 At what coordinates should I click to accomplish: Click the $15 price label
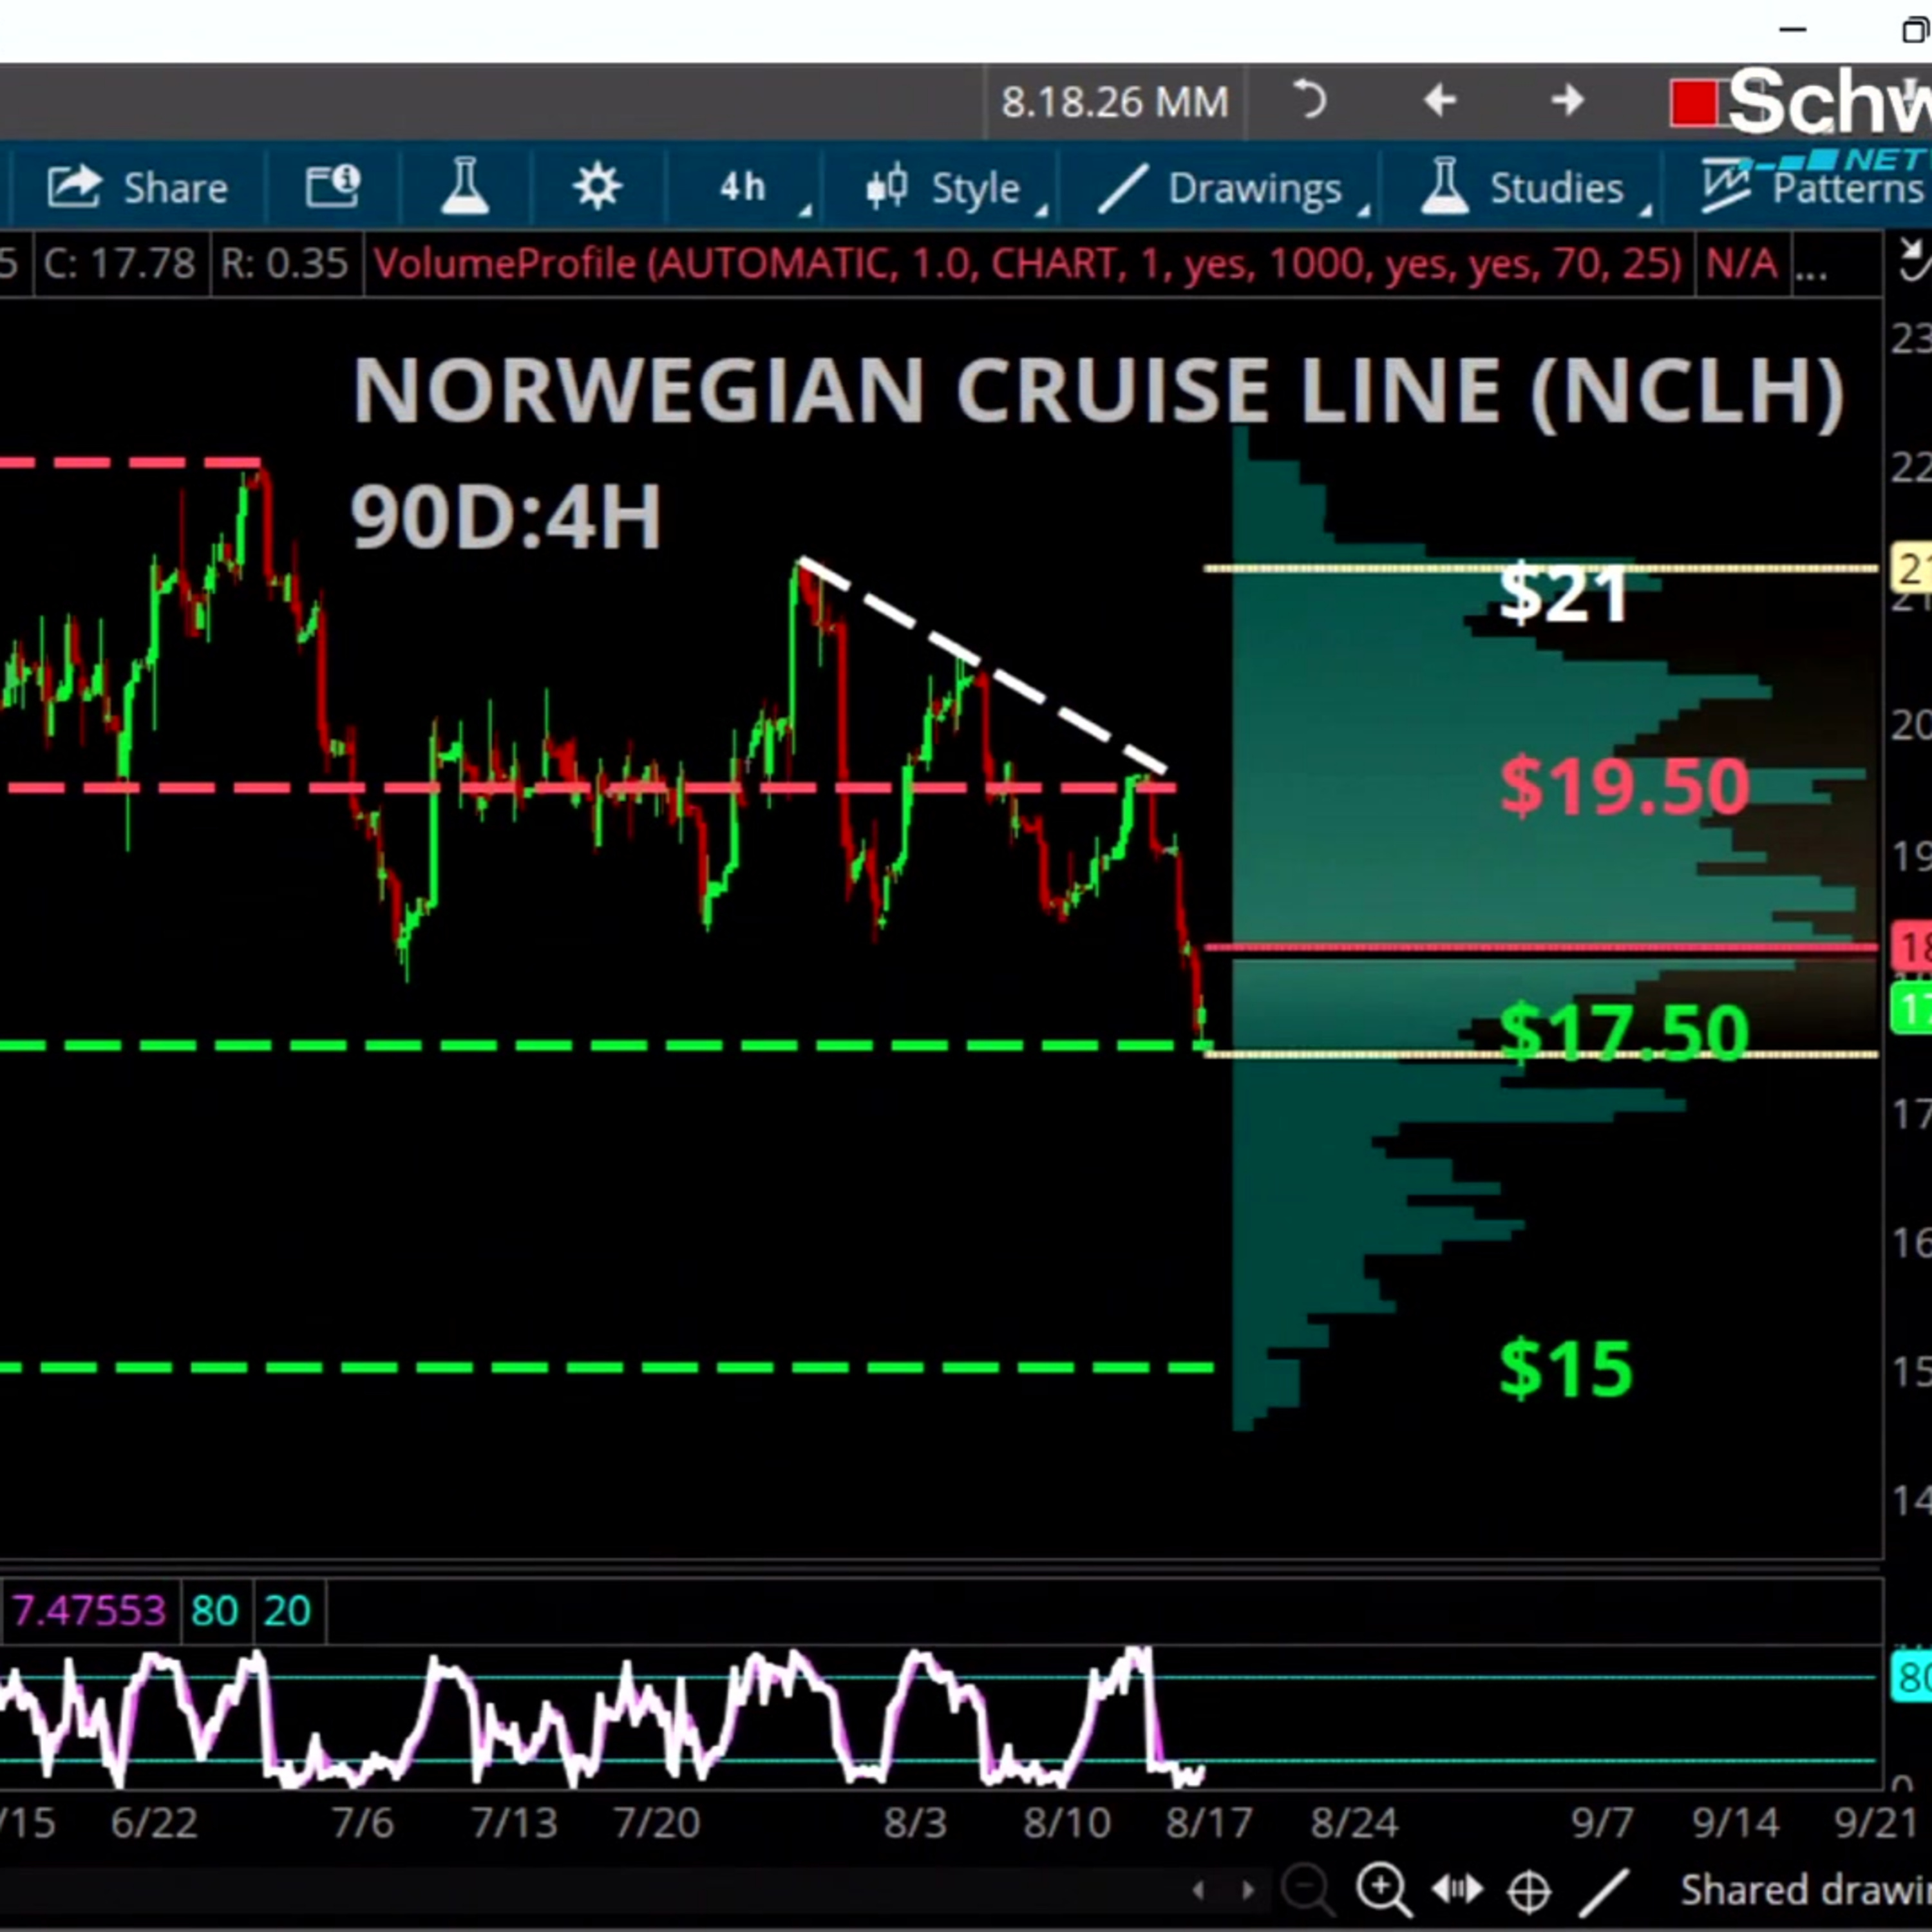[1566, 1368]
